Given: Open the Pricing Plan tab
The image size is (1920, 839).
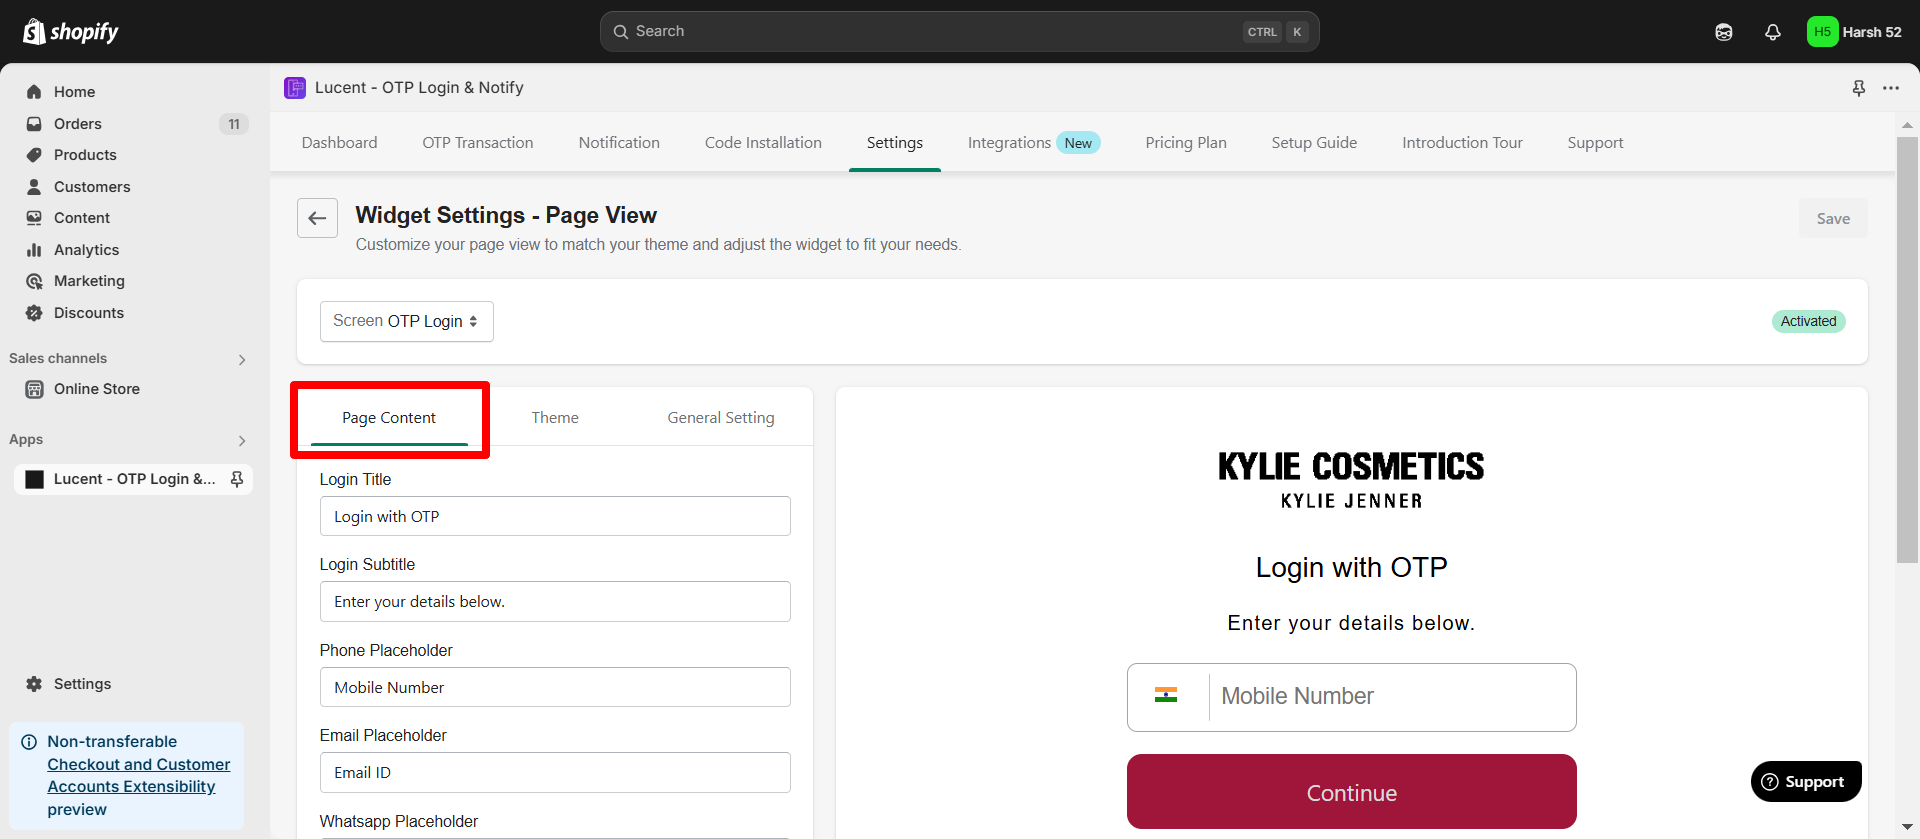Looking at the screenshot, I should (1186, 143).
